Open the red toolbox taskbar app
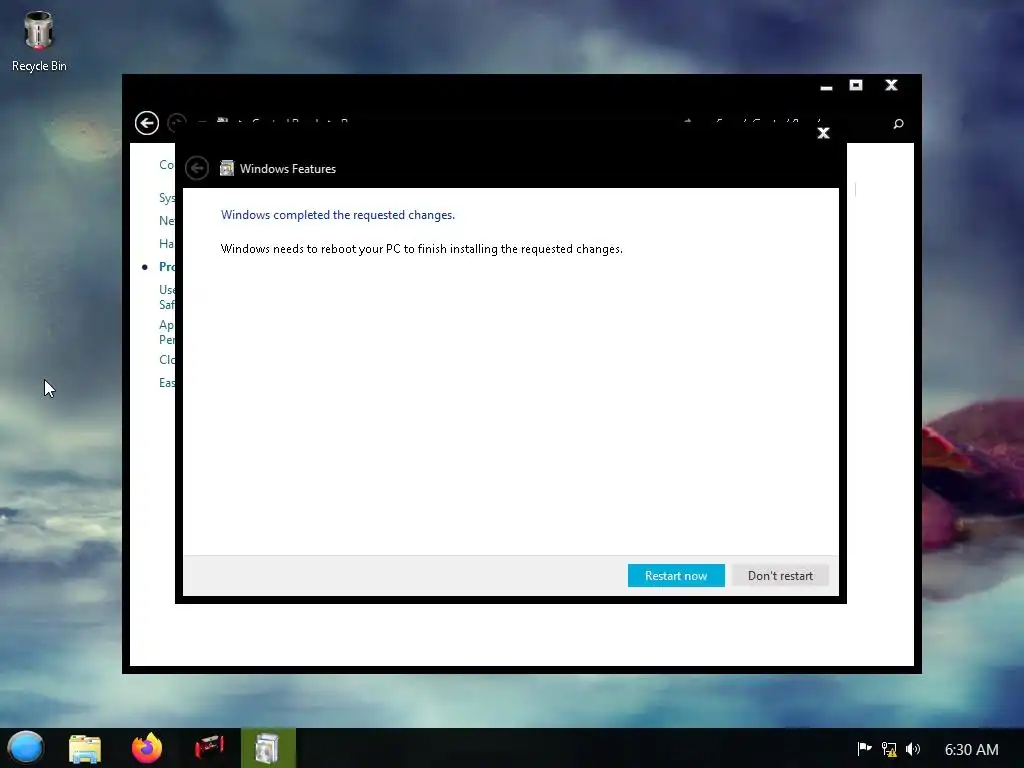This screenshot has width=1024, height=768. pyautogui.click(x=209, y=746)
